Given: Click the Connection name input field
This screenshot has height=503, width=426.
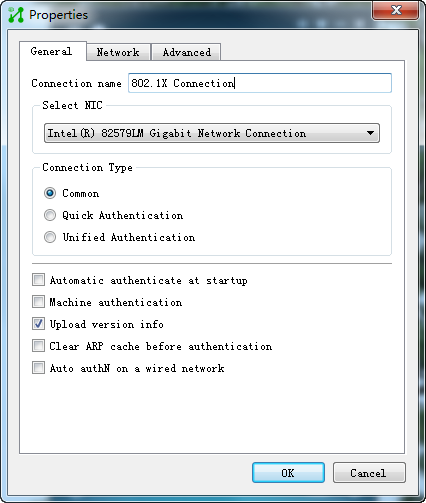Looking at the screenshot, I should coord(260,83).
